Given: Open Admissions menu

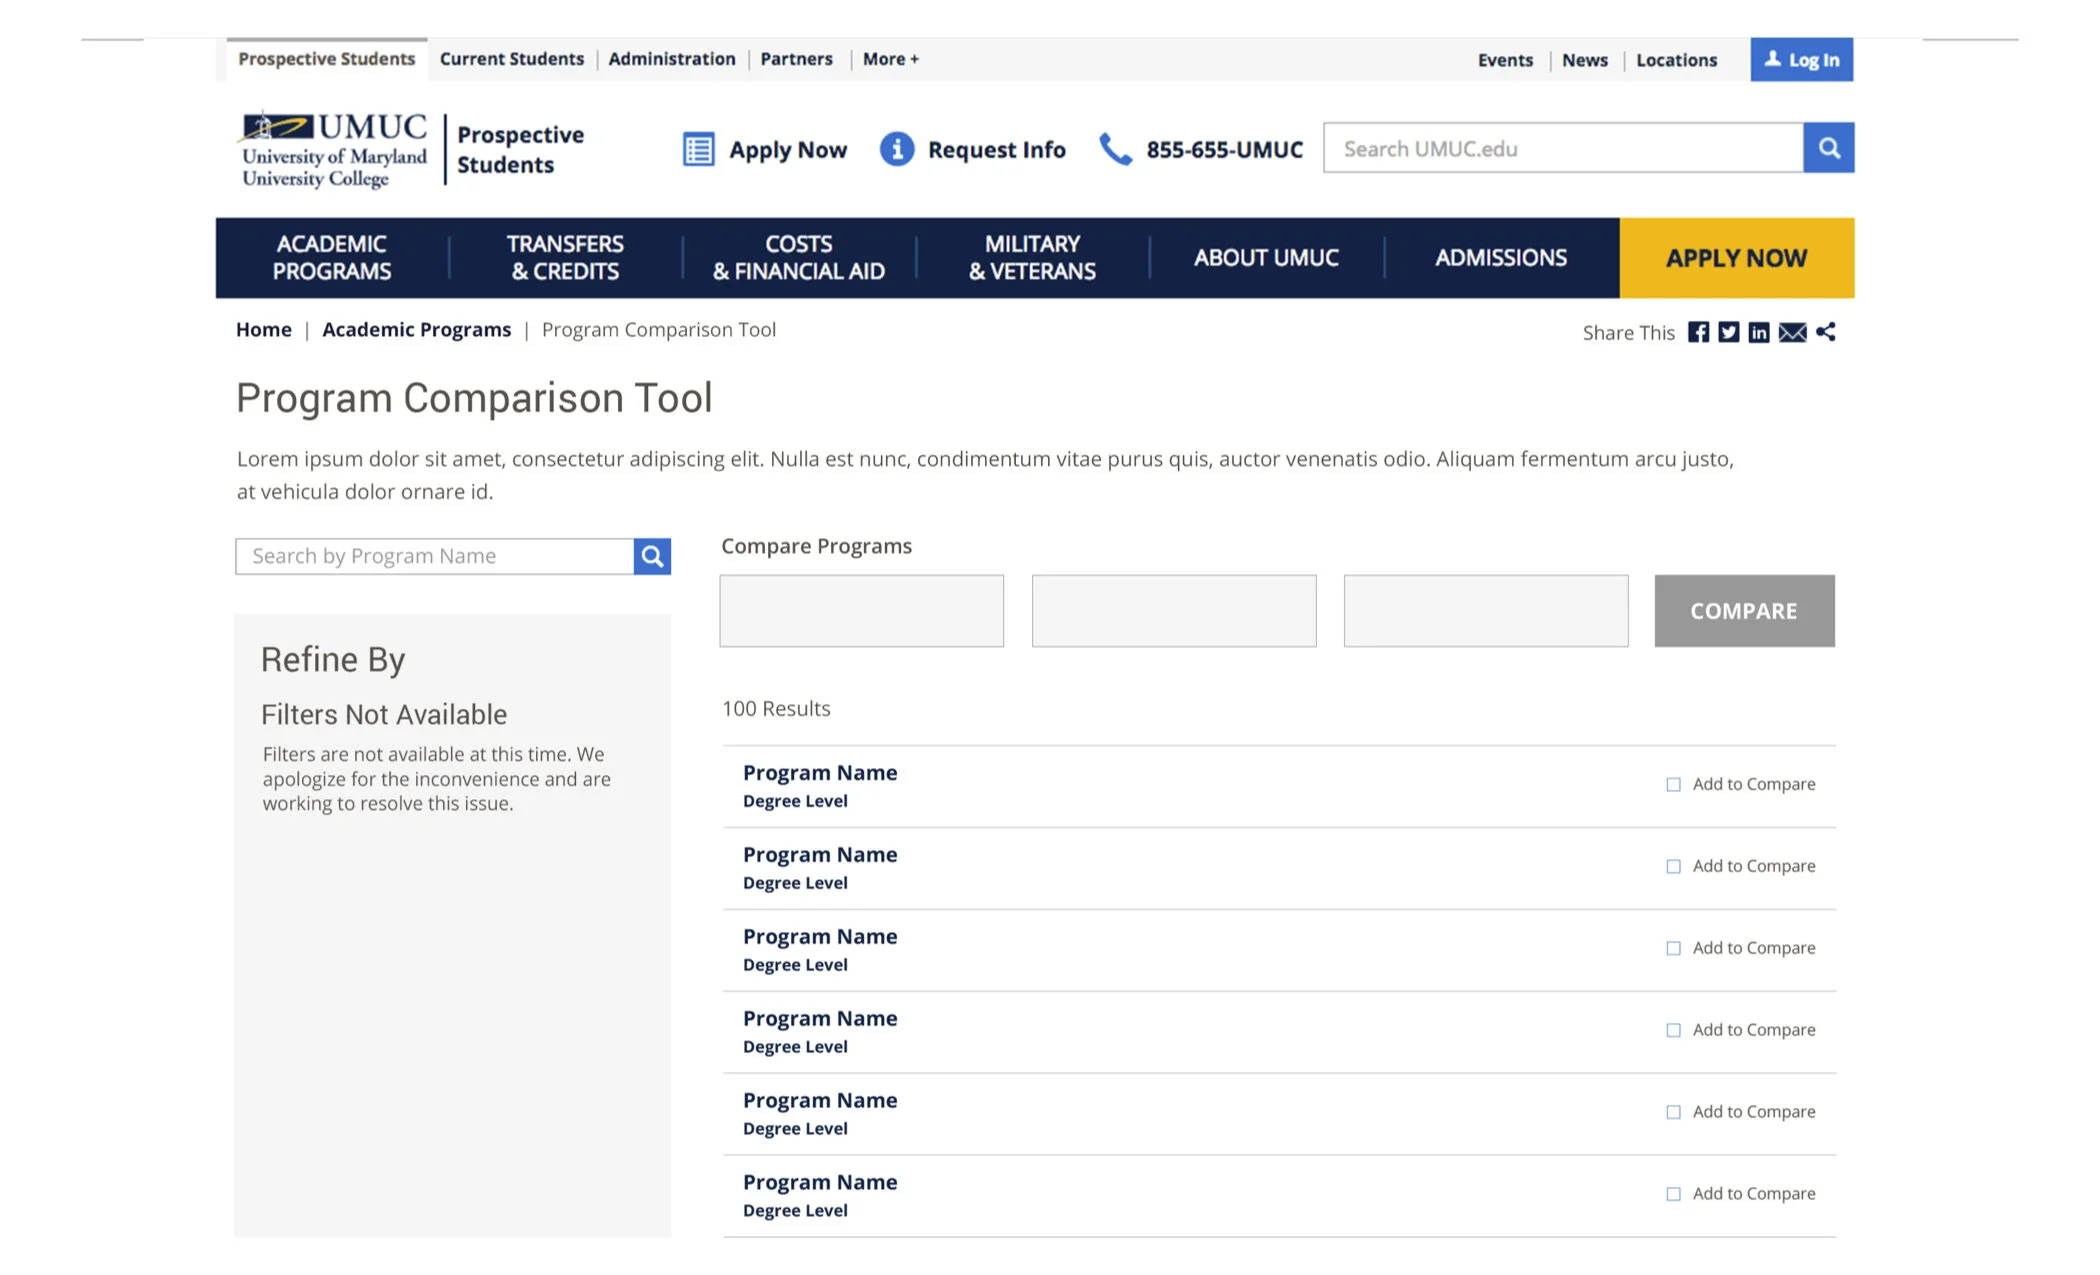Looking at the screenshot, I should coord(1501,258).
